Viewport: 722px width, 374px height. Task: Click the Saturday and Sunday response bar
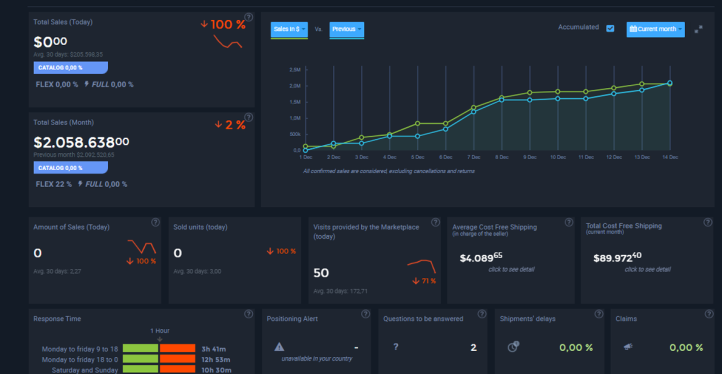(159, 370)
